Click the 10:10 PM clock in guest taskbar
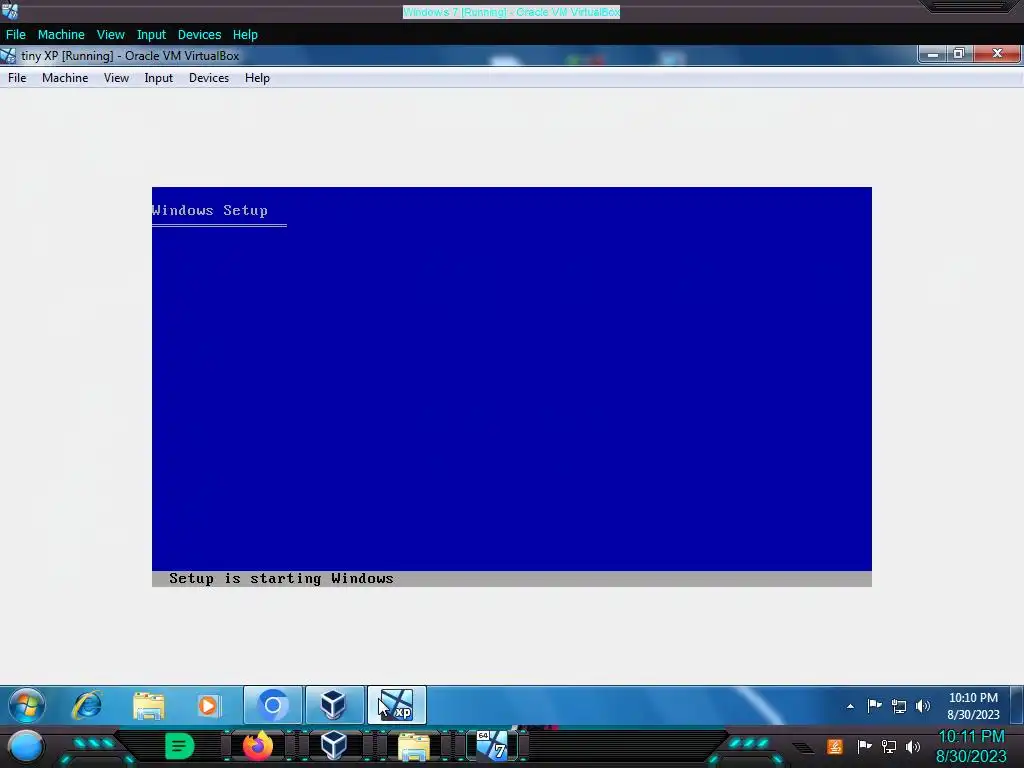 coord(973,705)
